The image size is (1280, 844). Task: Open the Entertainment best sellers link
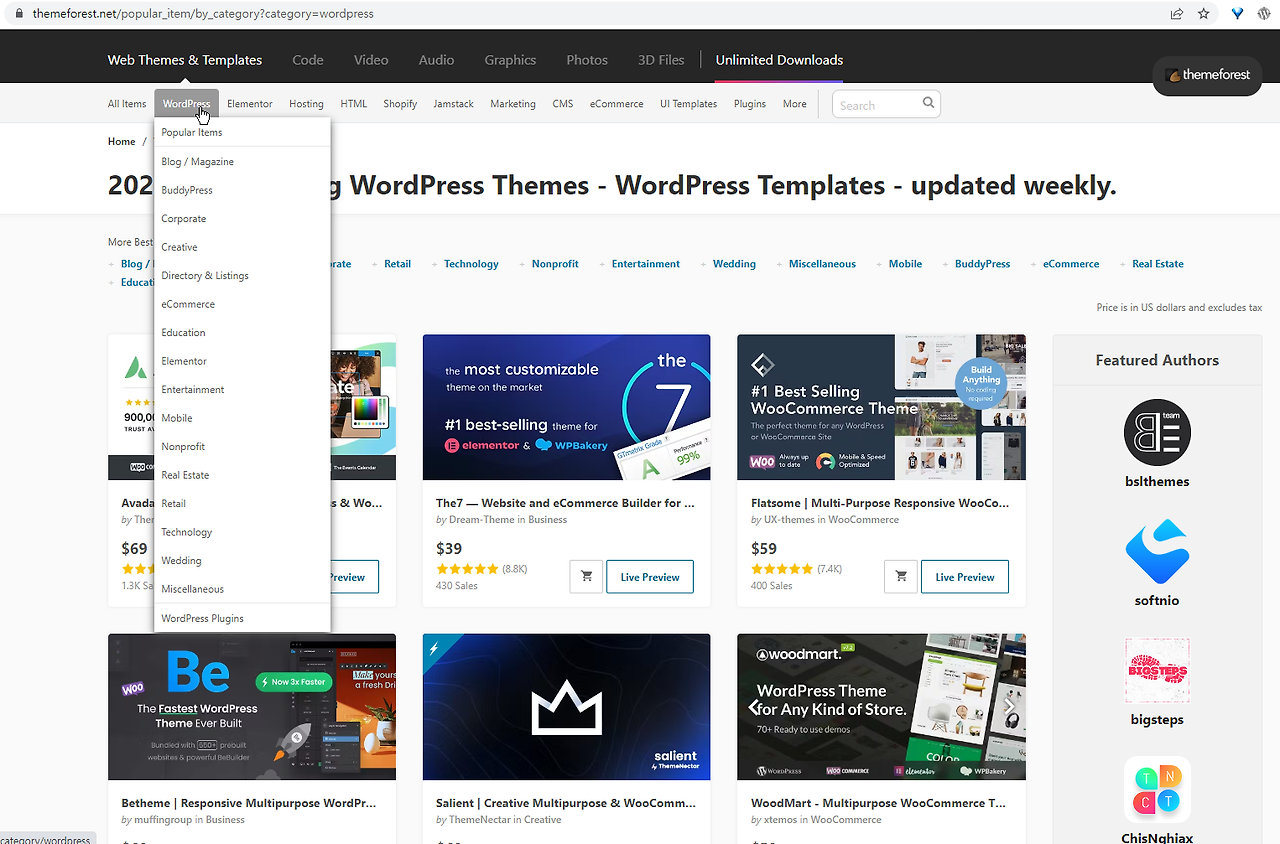click(646, 264)
